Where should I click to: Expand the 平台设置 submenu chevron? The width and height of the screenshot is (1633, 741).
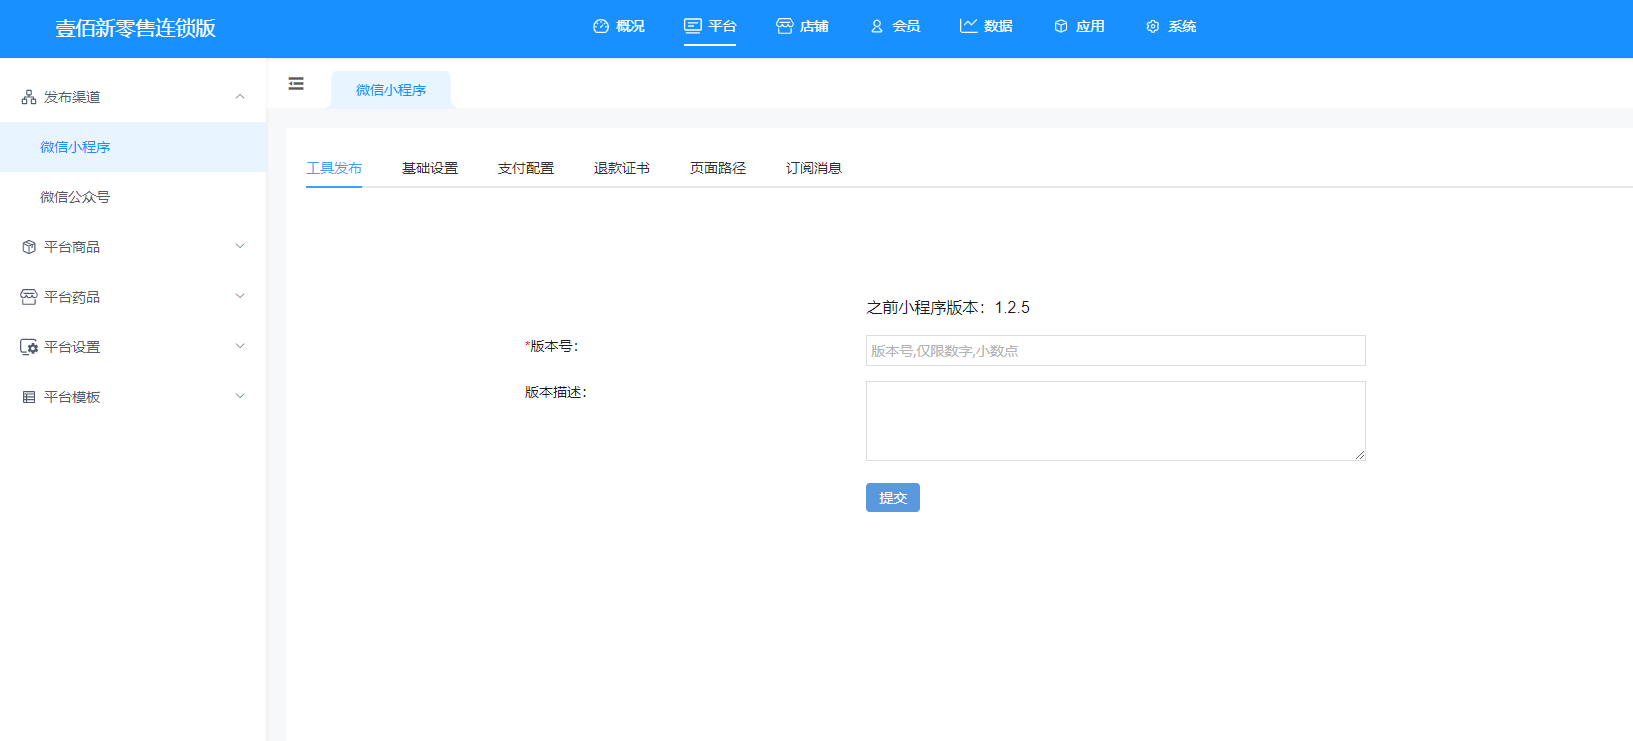[x=240, y=346]
